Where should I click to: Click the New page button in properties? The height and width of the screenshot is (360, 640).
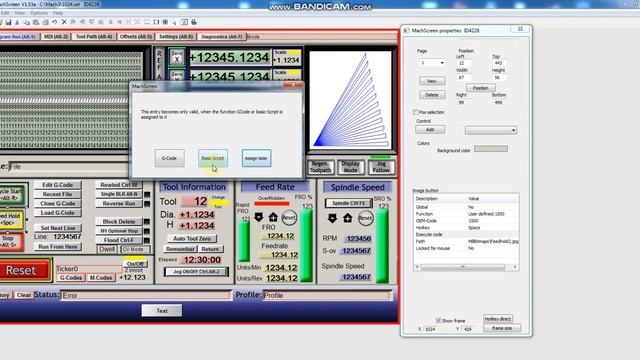pos(432,81)
